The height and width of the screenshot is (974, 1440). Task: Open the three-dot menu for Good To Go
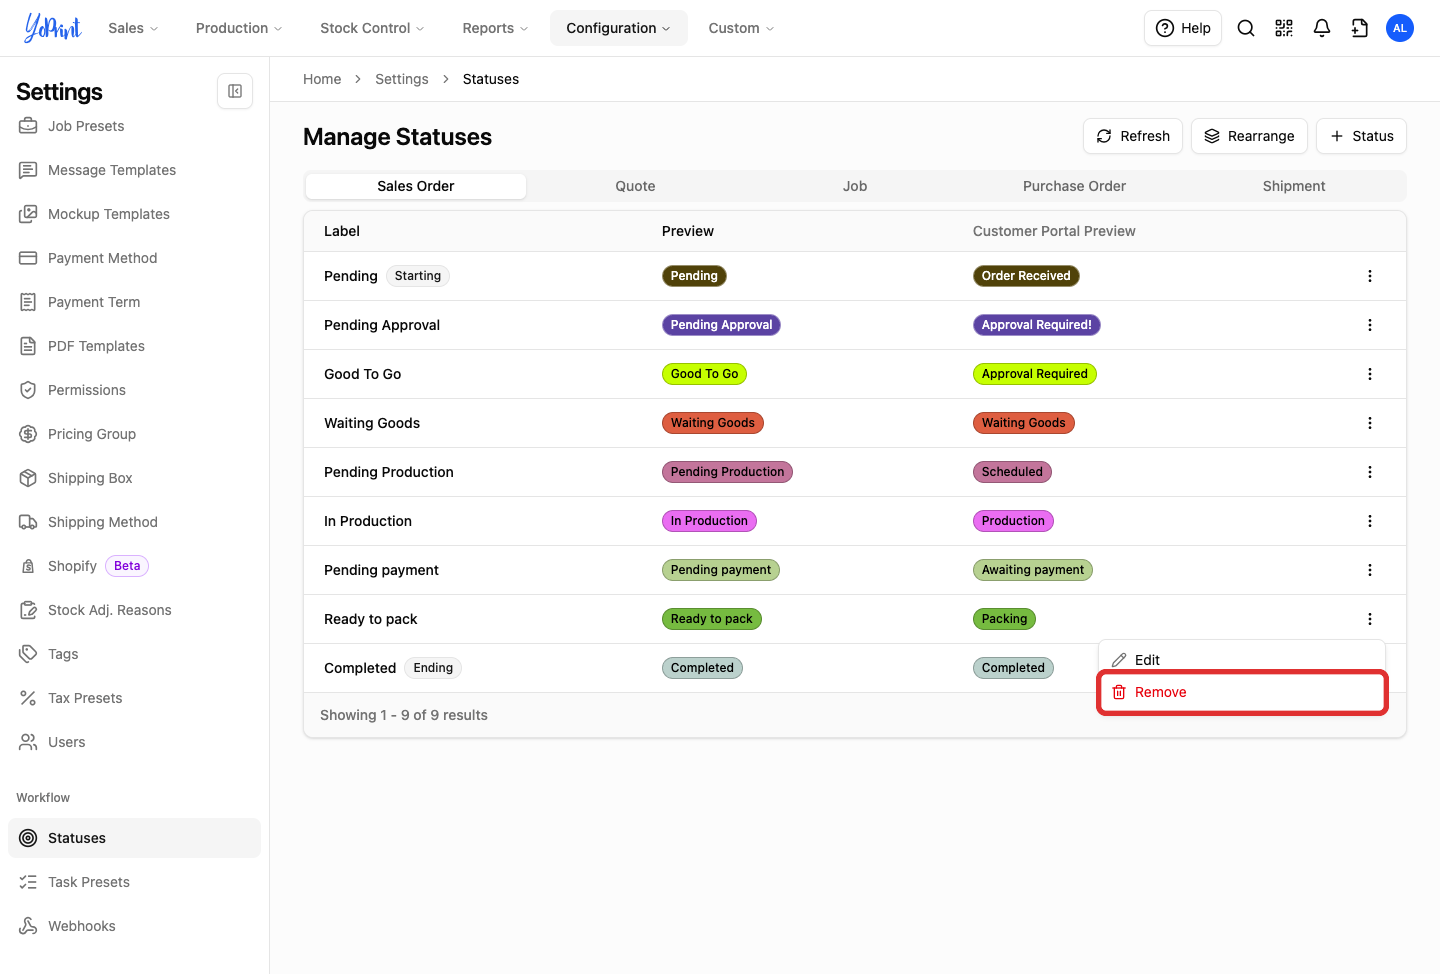(1370, 374)
